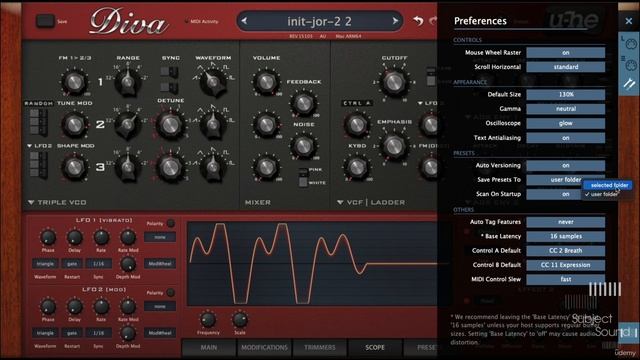Click oscillator 1 RANGE knob
This screenshot has width=640, height=360.
tap(128, 82)
